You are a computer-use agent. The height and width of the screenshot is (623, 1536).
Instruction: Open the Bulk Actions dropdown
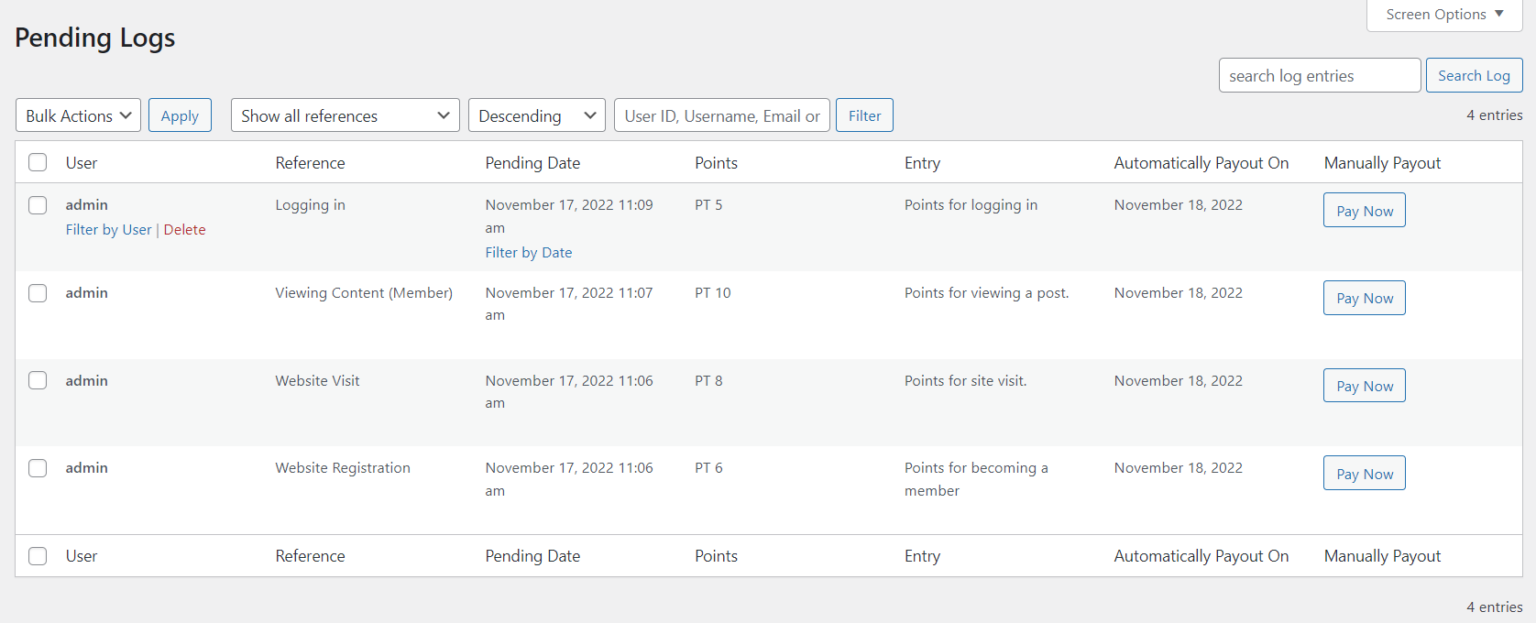click(77, 114)
